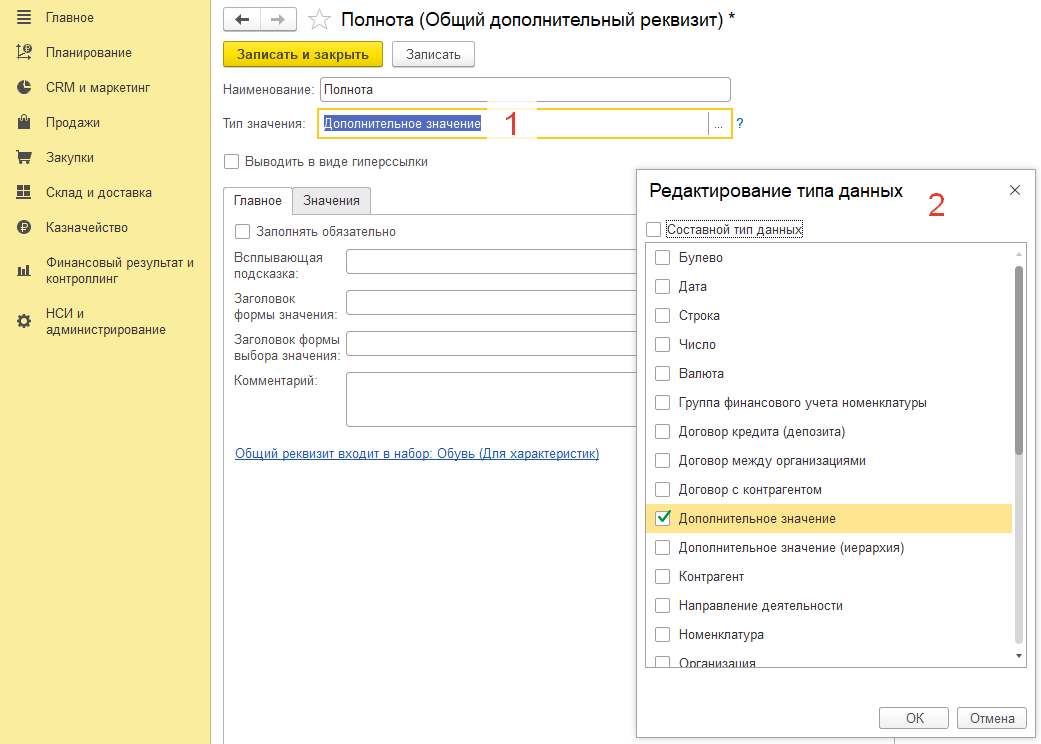This screenshot has height=744, width=1041.
Task: Go back with the left arrow button
Action: [242, 19]
